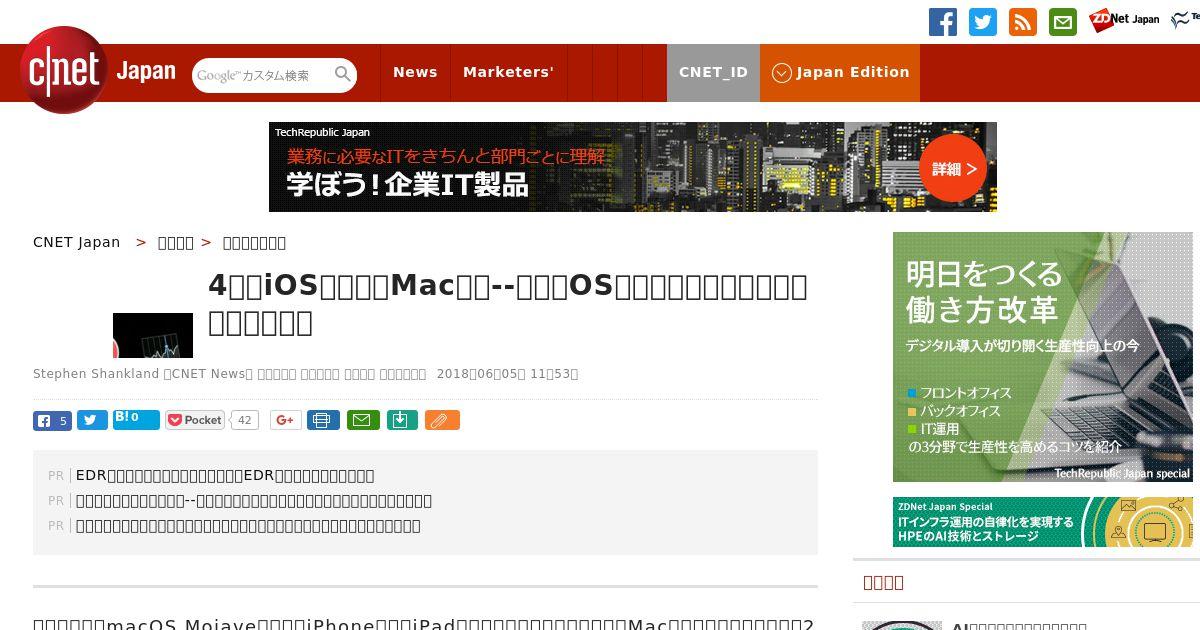Follow the second breadcrumb link
The height and width of the screenshot is (630, 1200).
click(176, 242)
